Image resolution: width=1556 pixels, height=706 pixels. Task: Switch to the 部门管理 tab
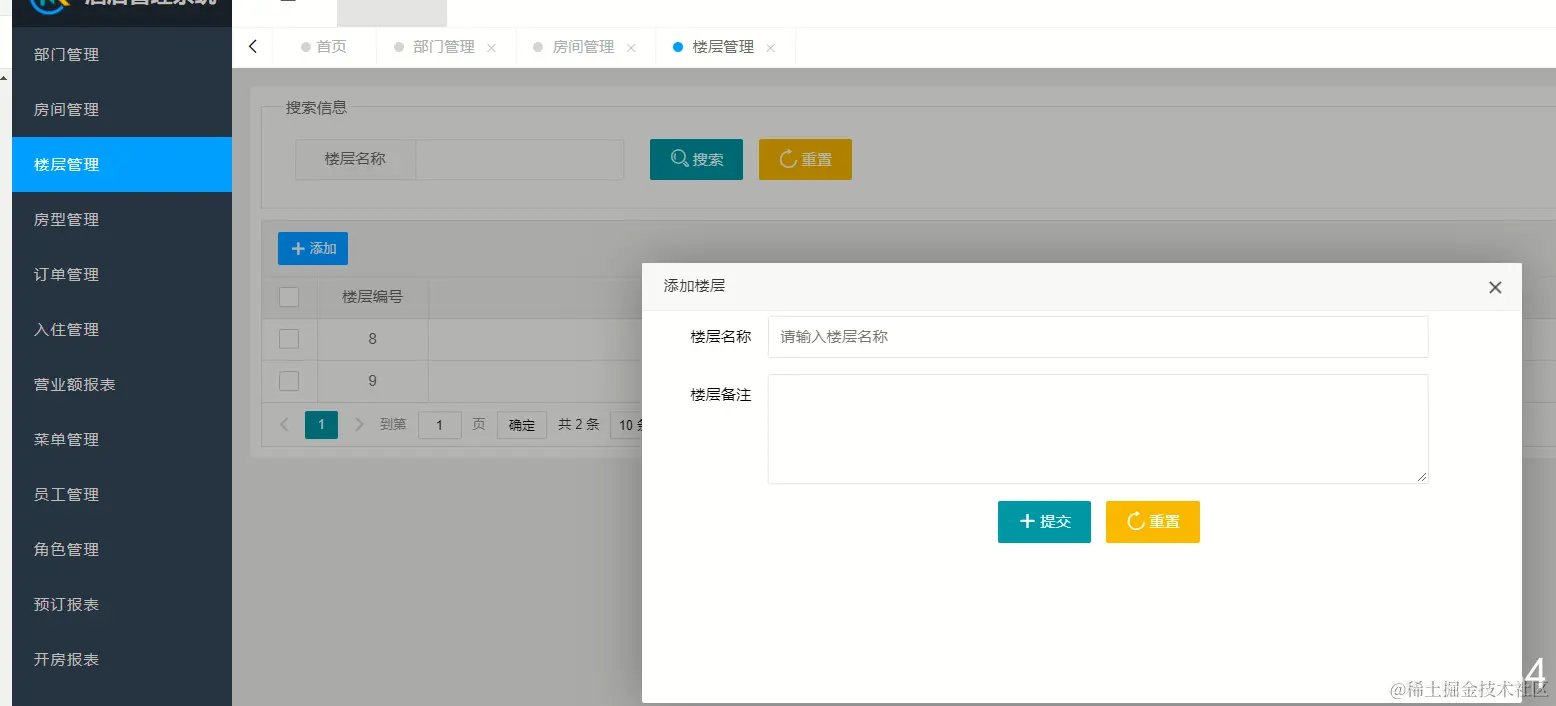pyautogui.click(x=444, y=47)
